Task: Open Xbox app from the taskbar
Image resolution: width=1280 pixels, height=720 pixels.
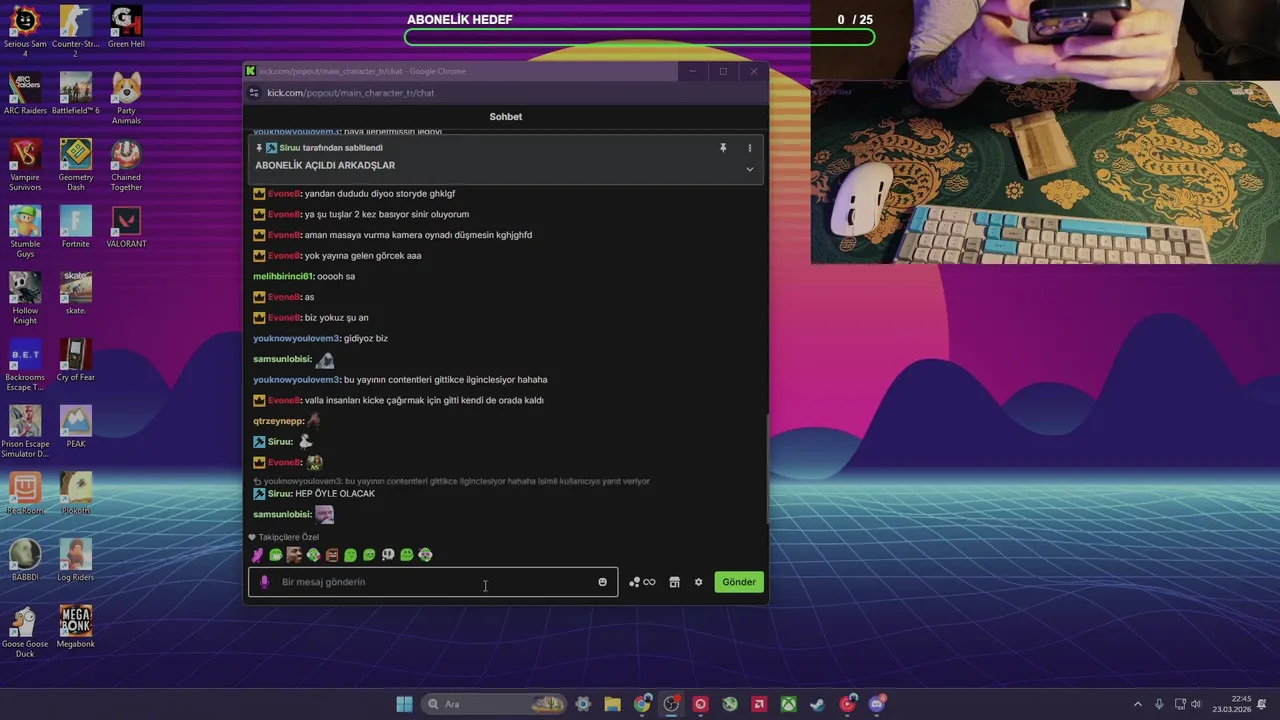Action: [789, 704]
